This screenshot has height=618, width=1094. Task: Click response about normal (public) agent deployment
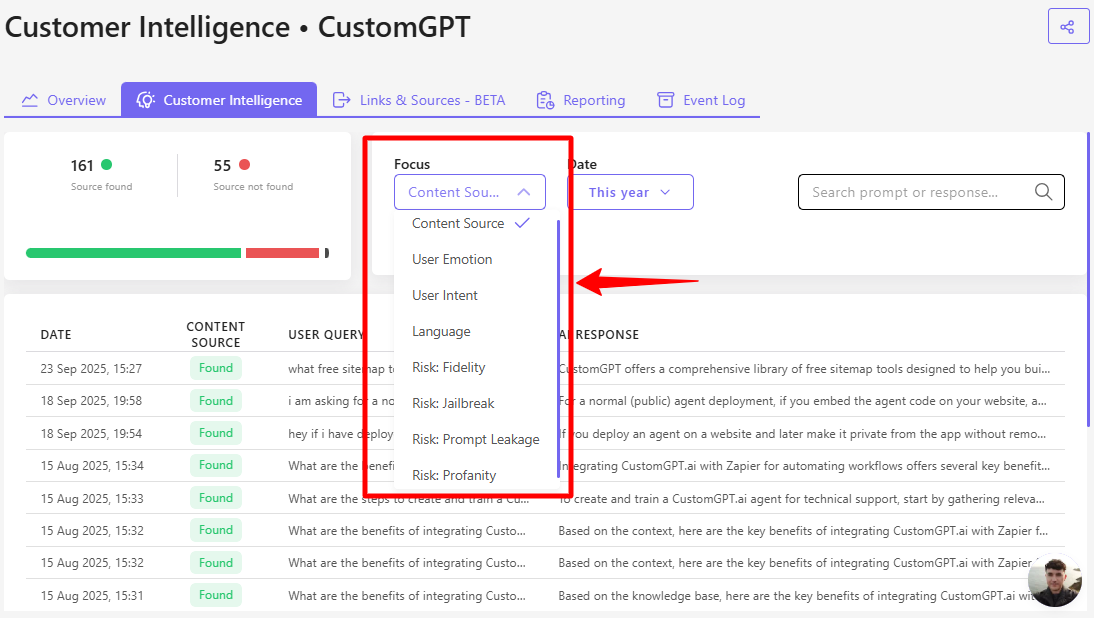point(802,401)
